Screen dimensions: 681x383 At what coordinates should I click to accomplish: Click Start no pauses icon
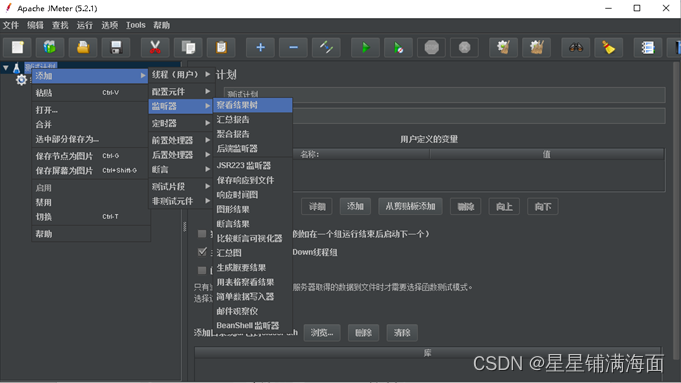(x=398, y=47)
